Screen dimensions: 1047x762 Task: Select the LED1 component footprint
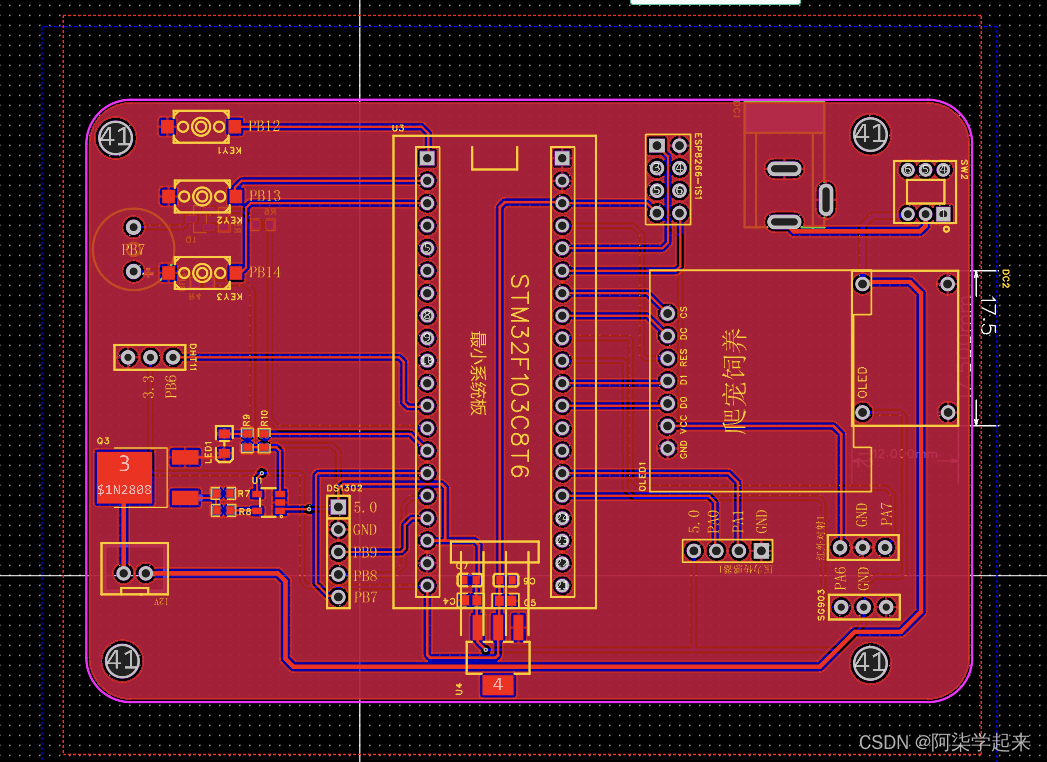pos(224,444)
